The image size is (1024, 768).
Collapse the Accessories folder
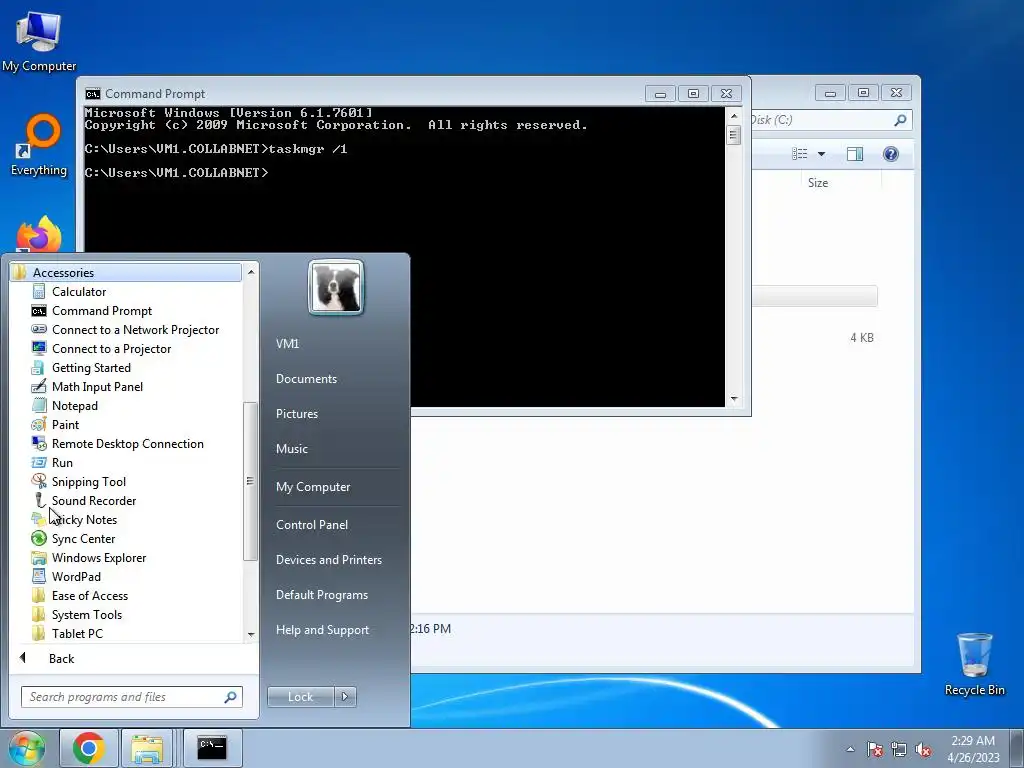(125, 272)
